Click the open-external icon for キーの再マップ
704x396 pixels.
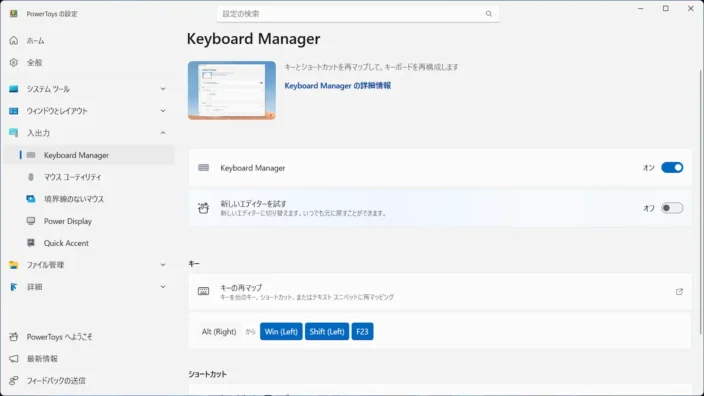tap(679, 292)
